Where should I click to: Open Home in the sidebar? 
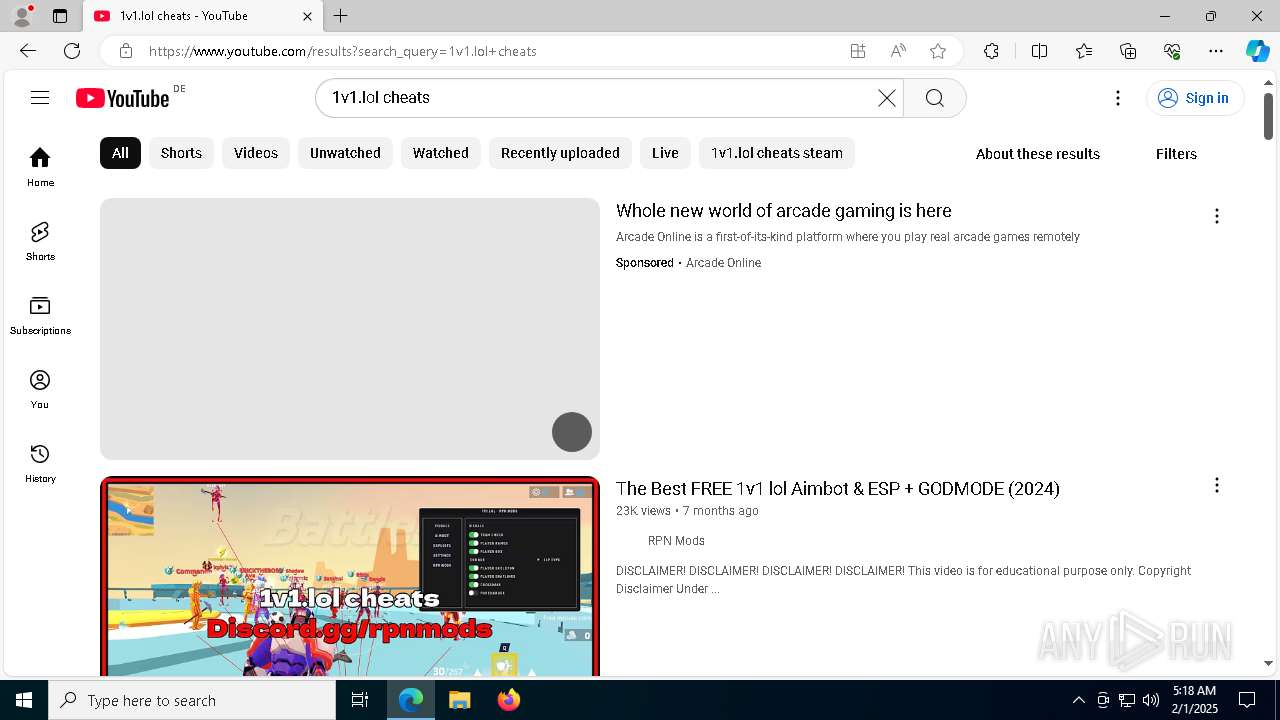tap(40, 167)
